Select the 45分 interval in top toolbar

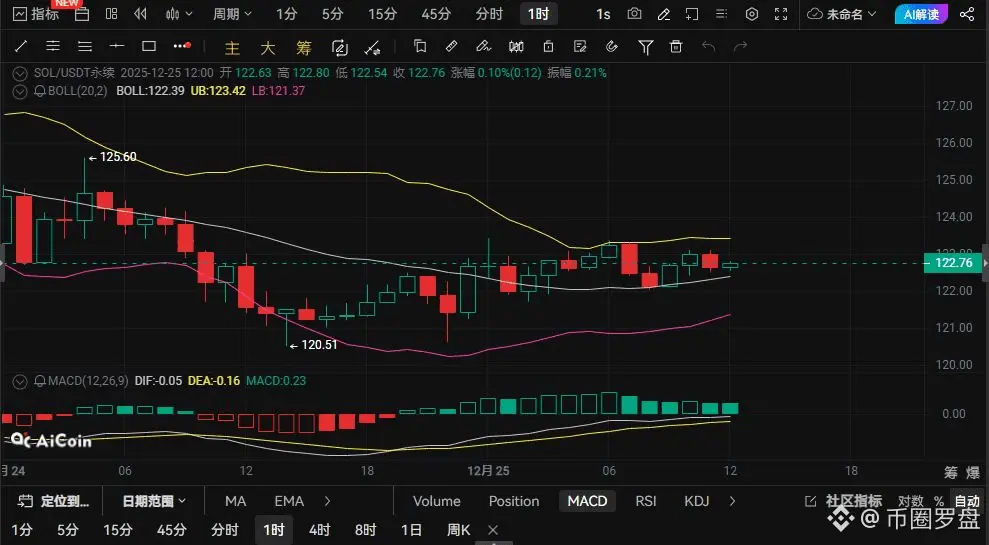click(436, 14)
